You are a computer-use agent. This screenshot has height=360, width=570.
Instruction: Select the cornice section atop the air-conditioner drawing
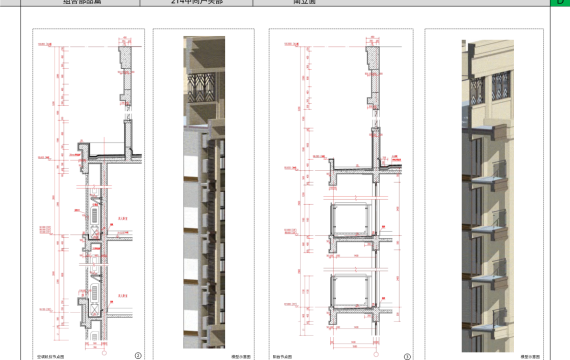pyautogui.click(x=125, y=76)
